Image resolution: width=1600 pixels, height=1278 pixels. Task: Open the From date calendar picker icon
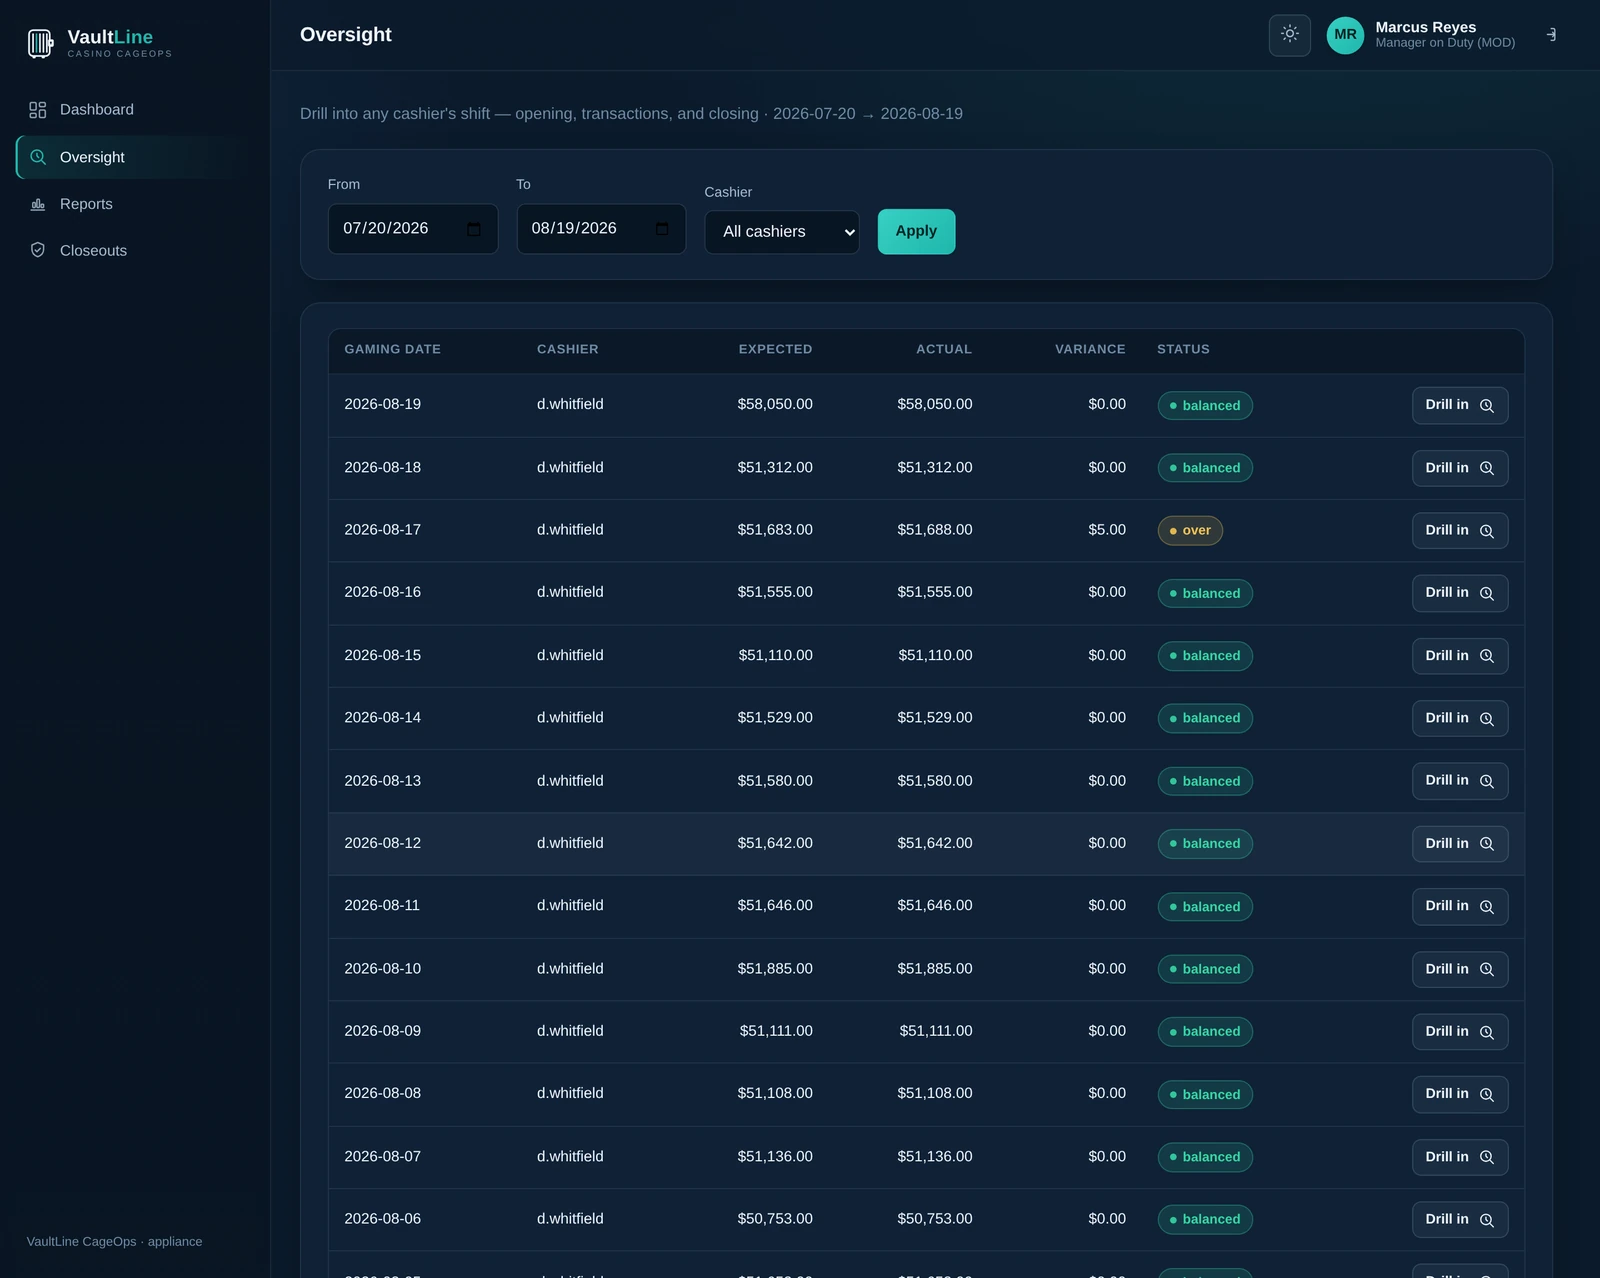coord(474,229)
